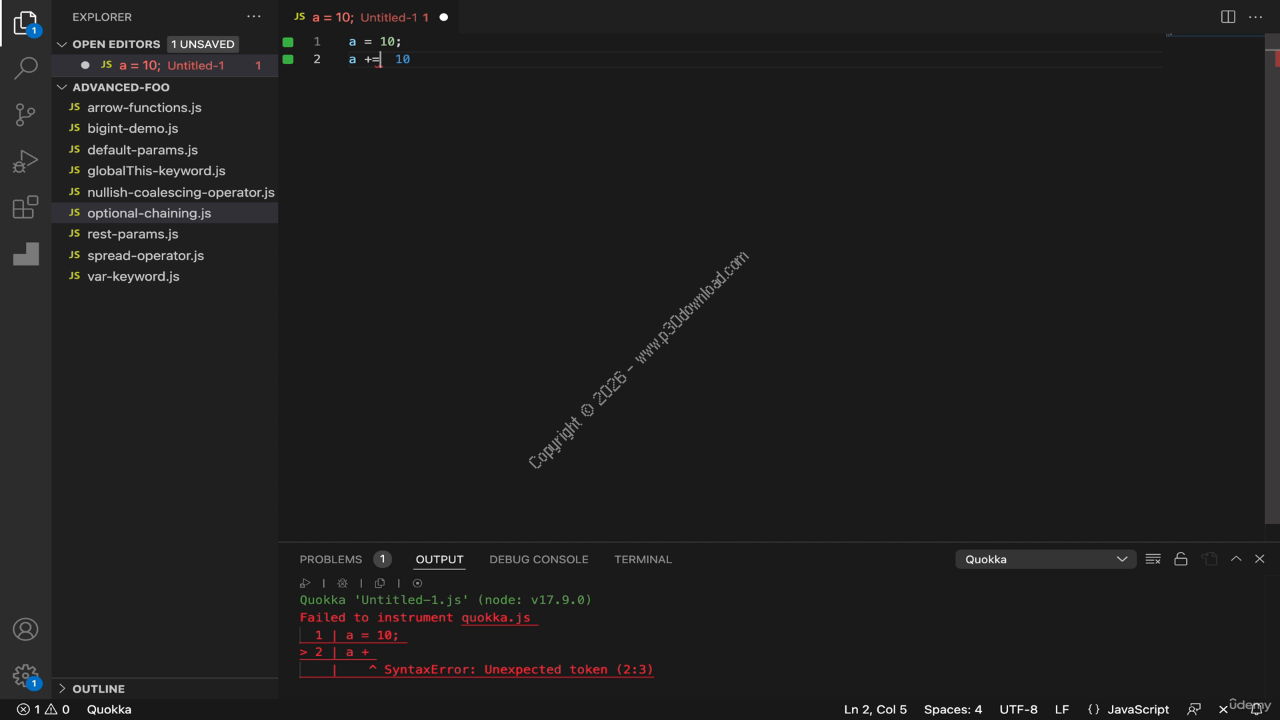Open the Extensions view
The height and width of the screenshot is (720, 1280).
coord(26,208)
